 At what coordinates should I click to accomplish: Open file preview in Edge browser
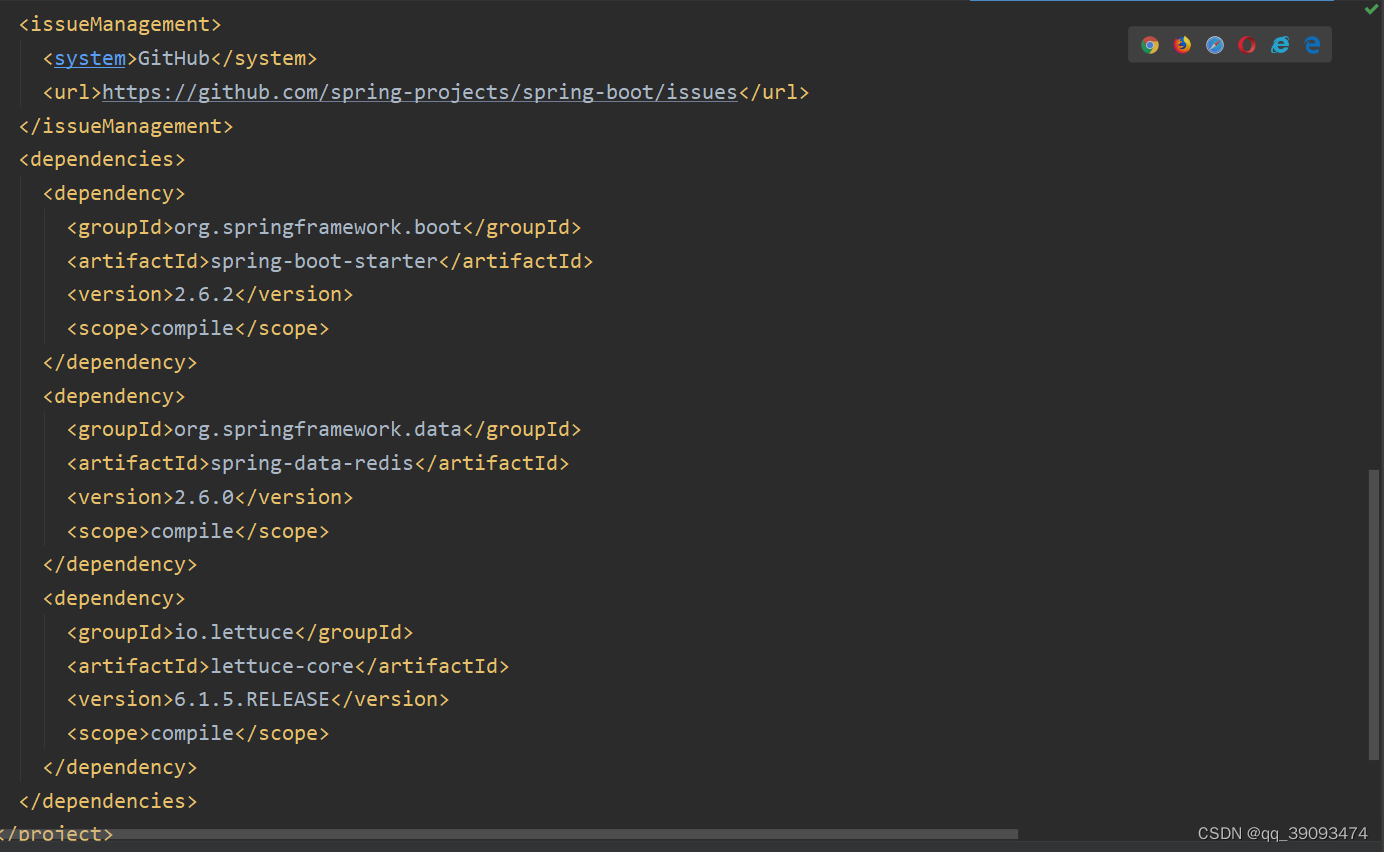click(x=1312, y=45)
